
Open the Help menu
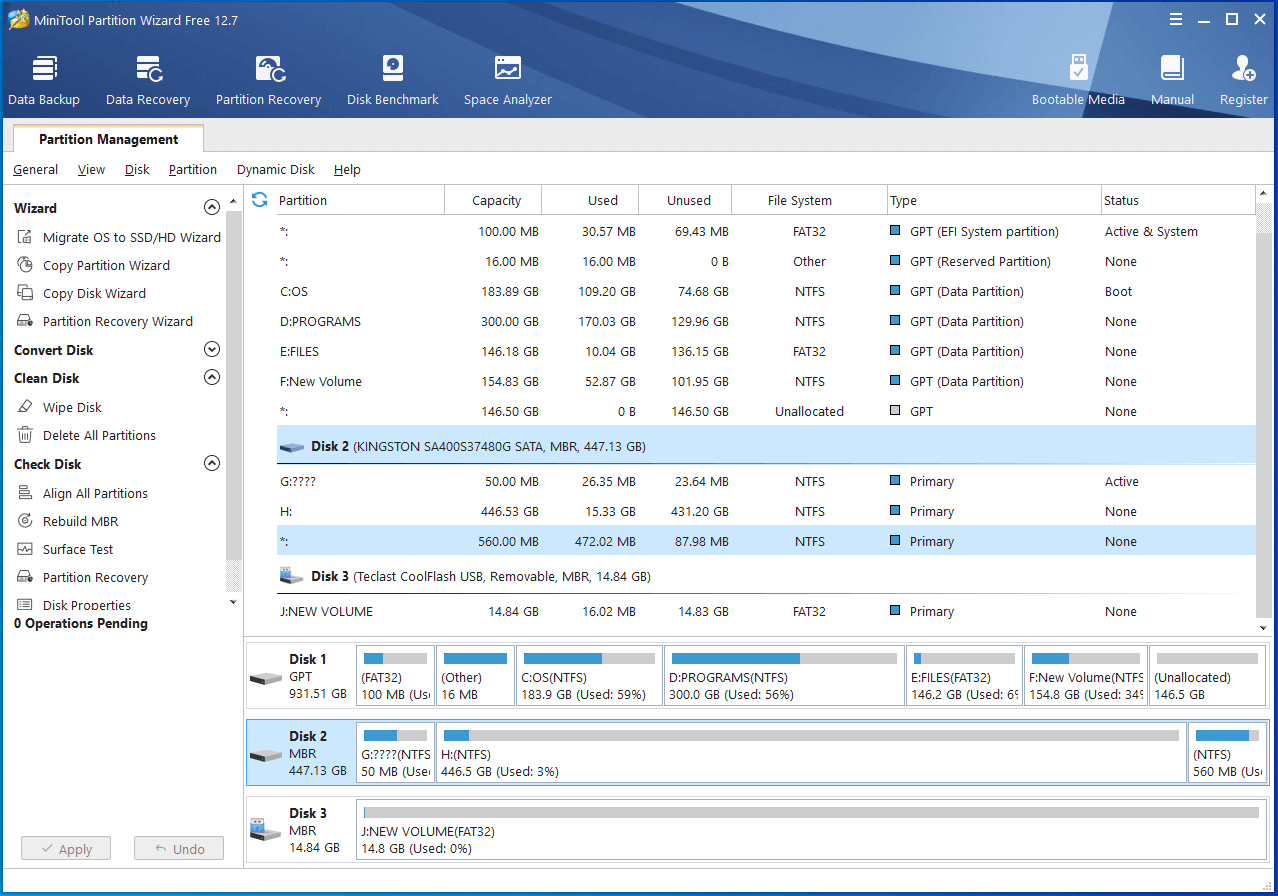(347, 170)
